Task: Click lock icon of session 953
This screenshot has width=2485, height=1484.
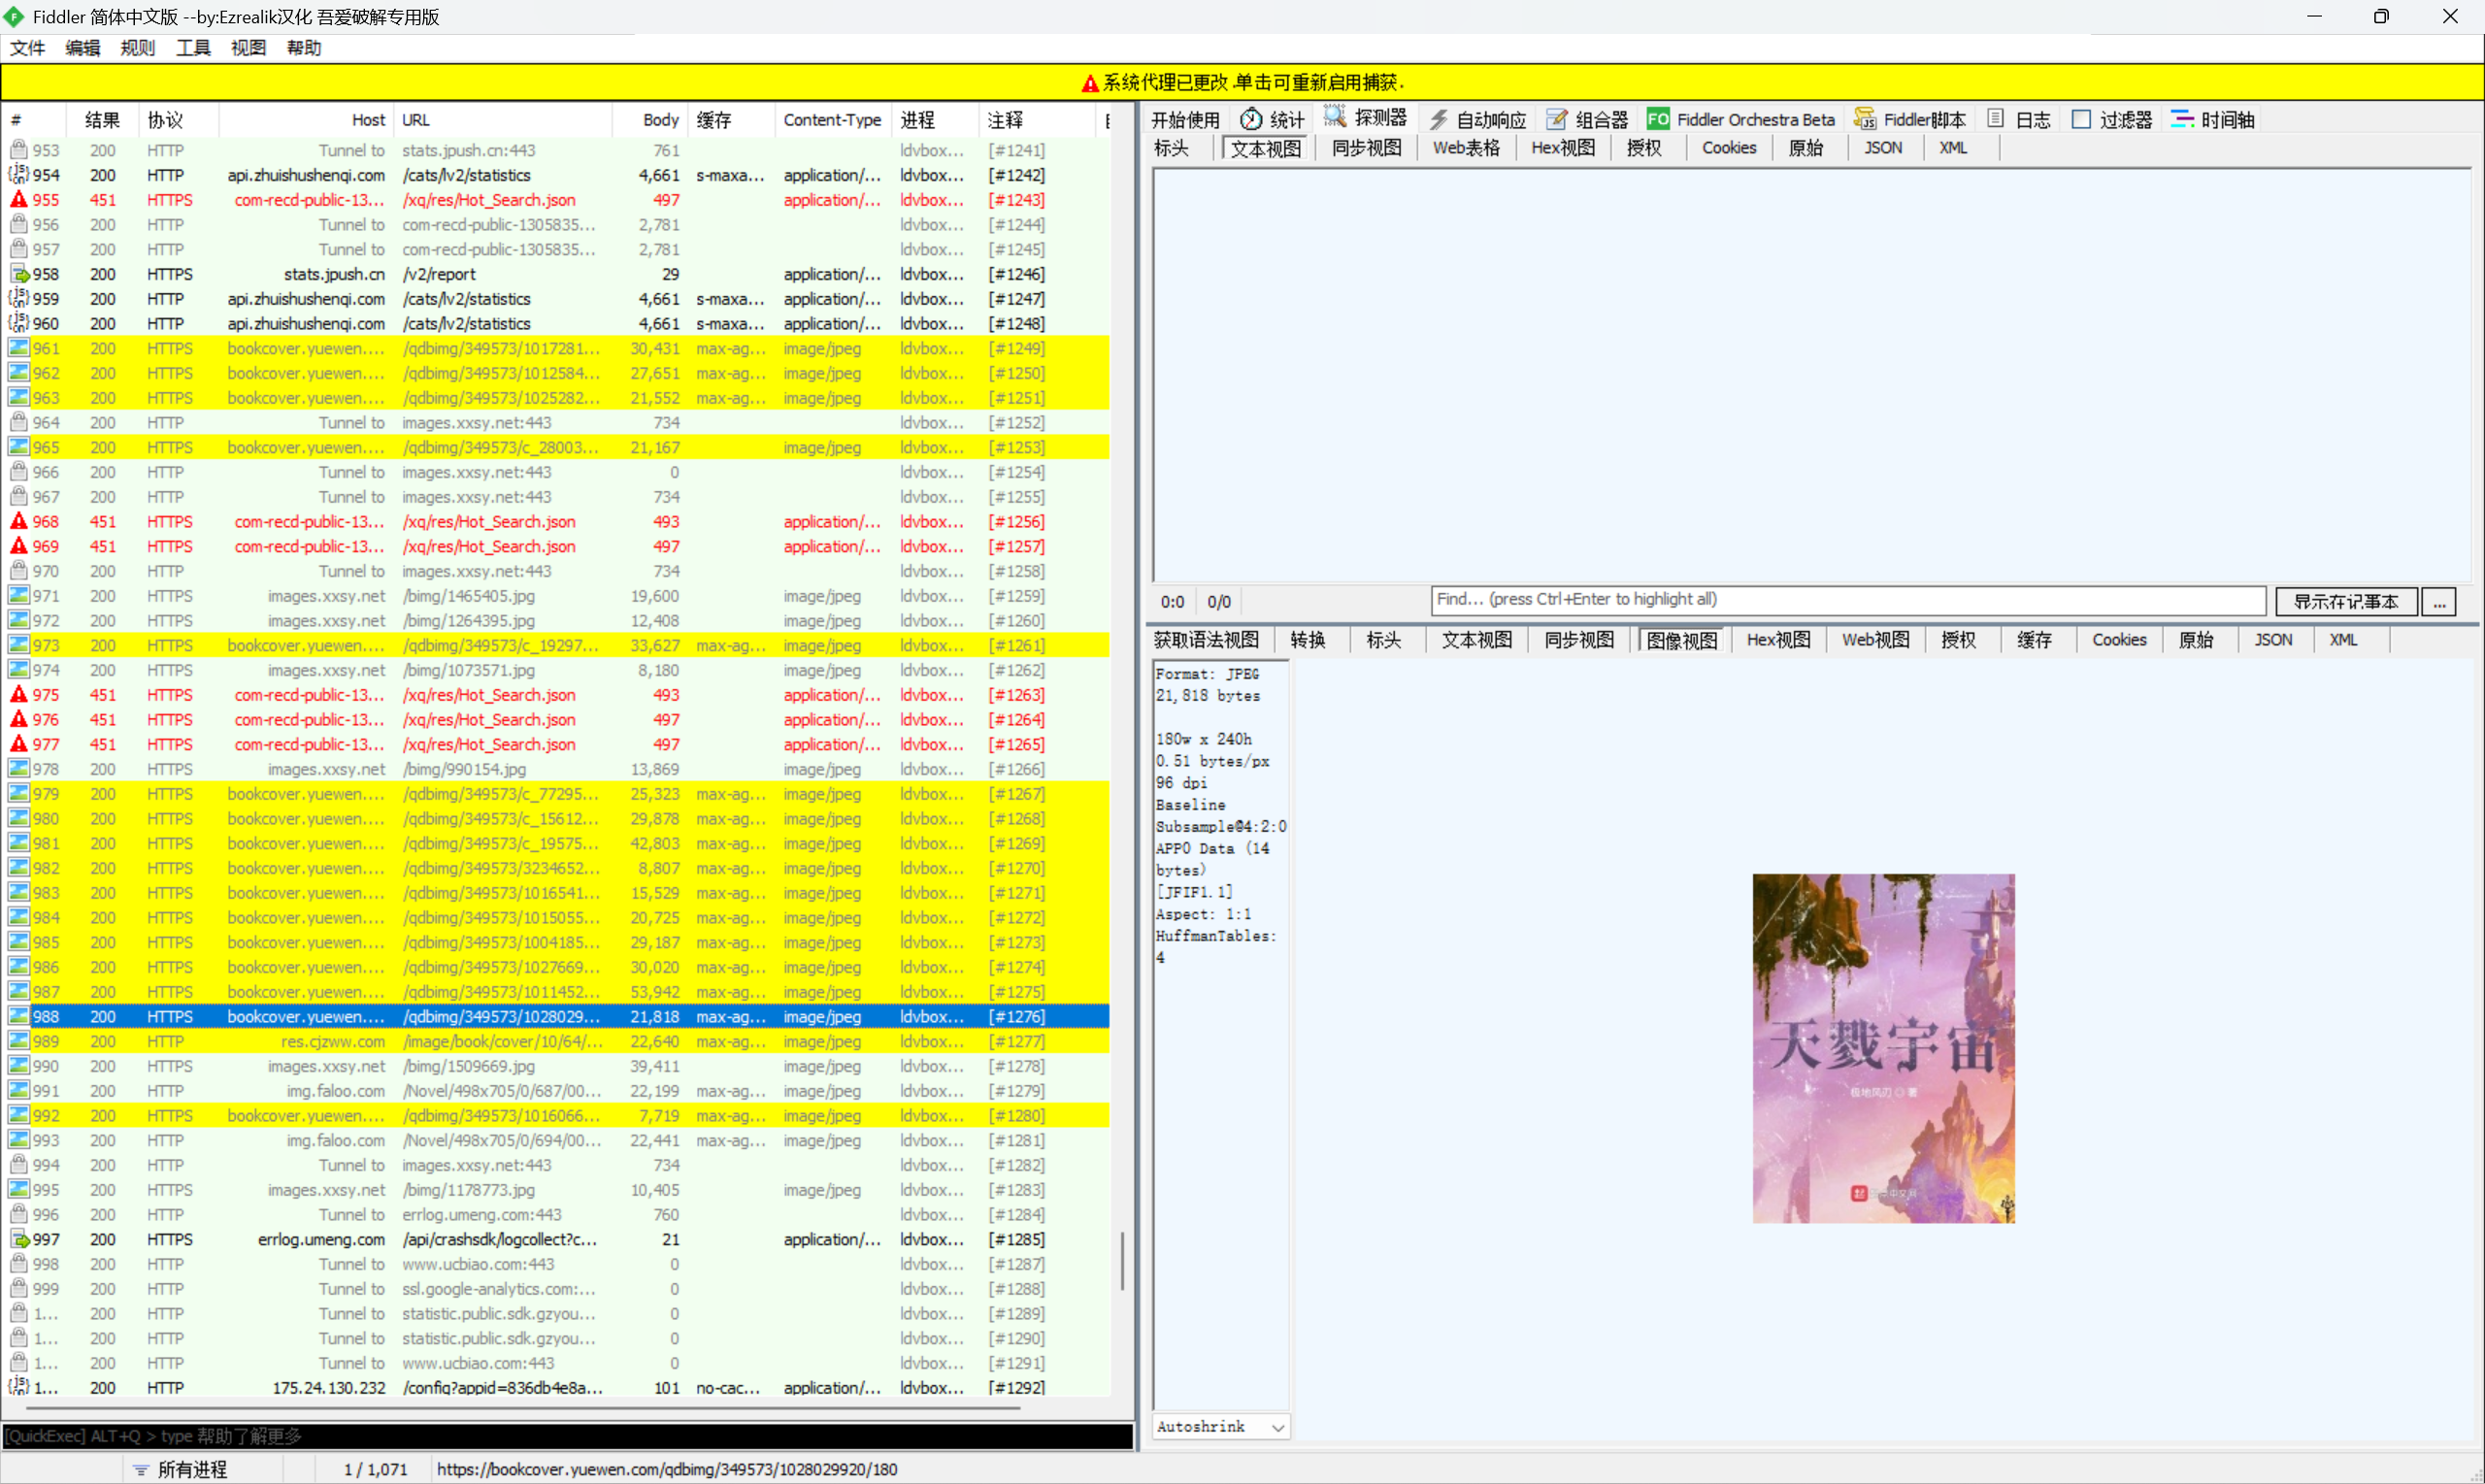Action: [x=19, y=150]
